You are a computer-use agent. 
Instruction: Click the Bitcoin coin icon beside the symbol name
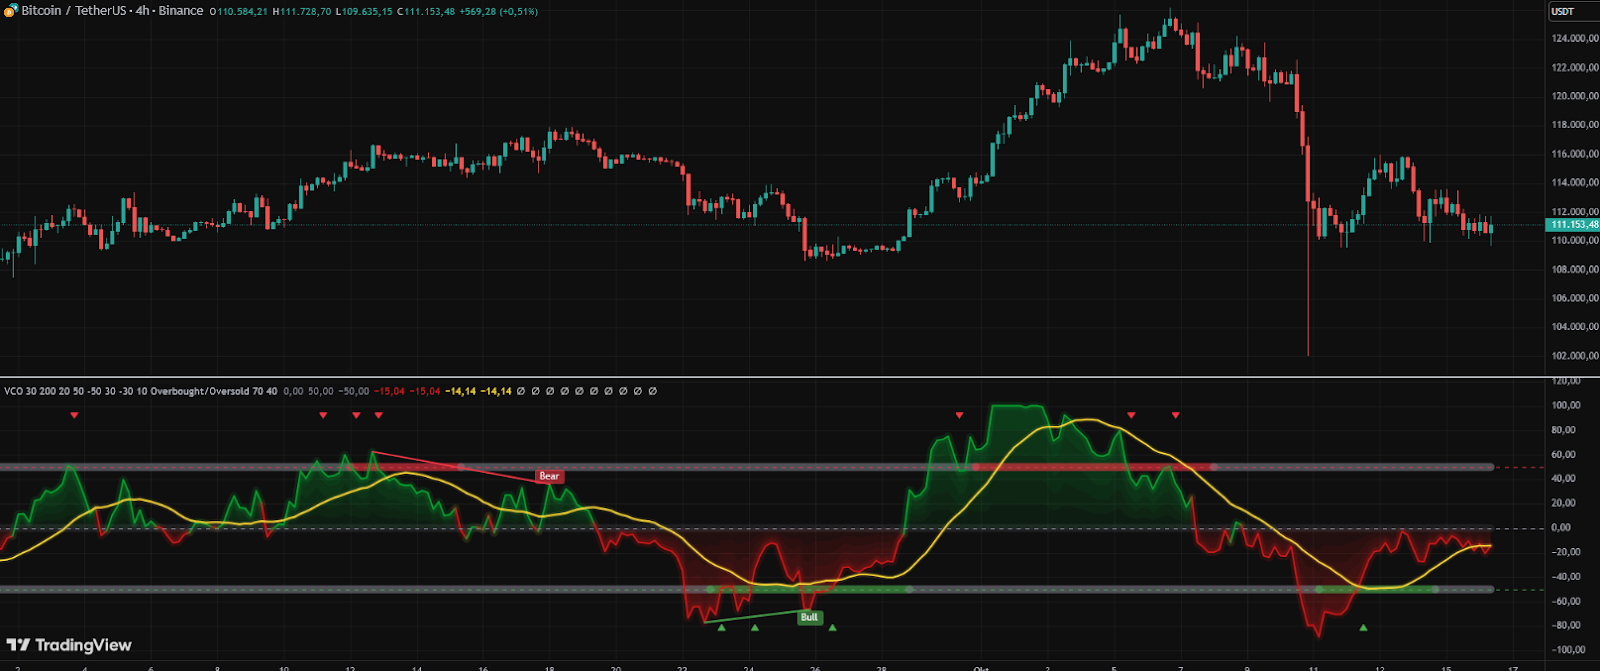point(11,11)
